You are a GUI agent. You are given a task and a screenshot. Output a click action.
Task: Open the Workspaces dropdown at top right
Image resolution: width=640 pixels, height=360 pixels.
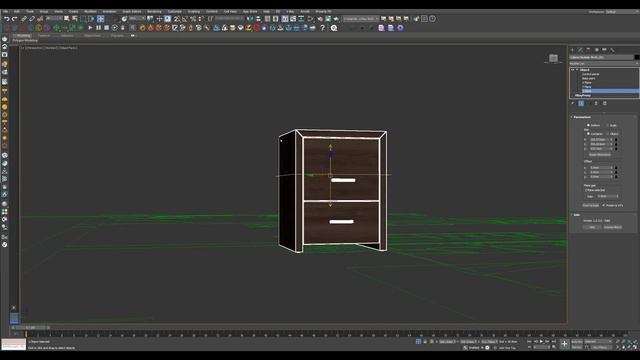click(x=622, y=12)
